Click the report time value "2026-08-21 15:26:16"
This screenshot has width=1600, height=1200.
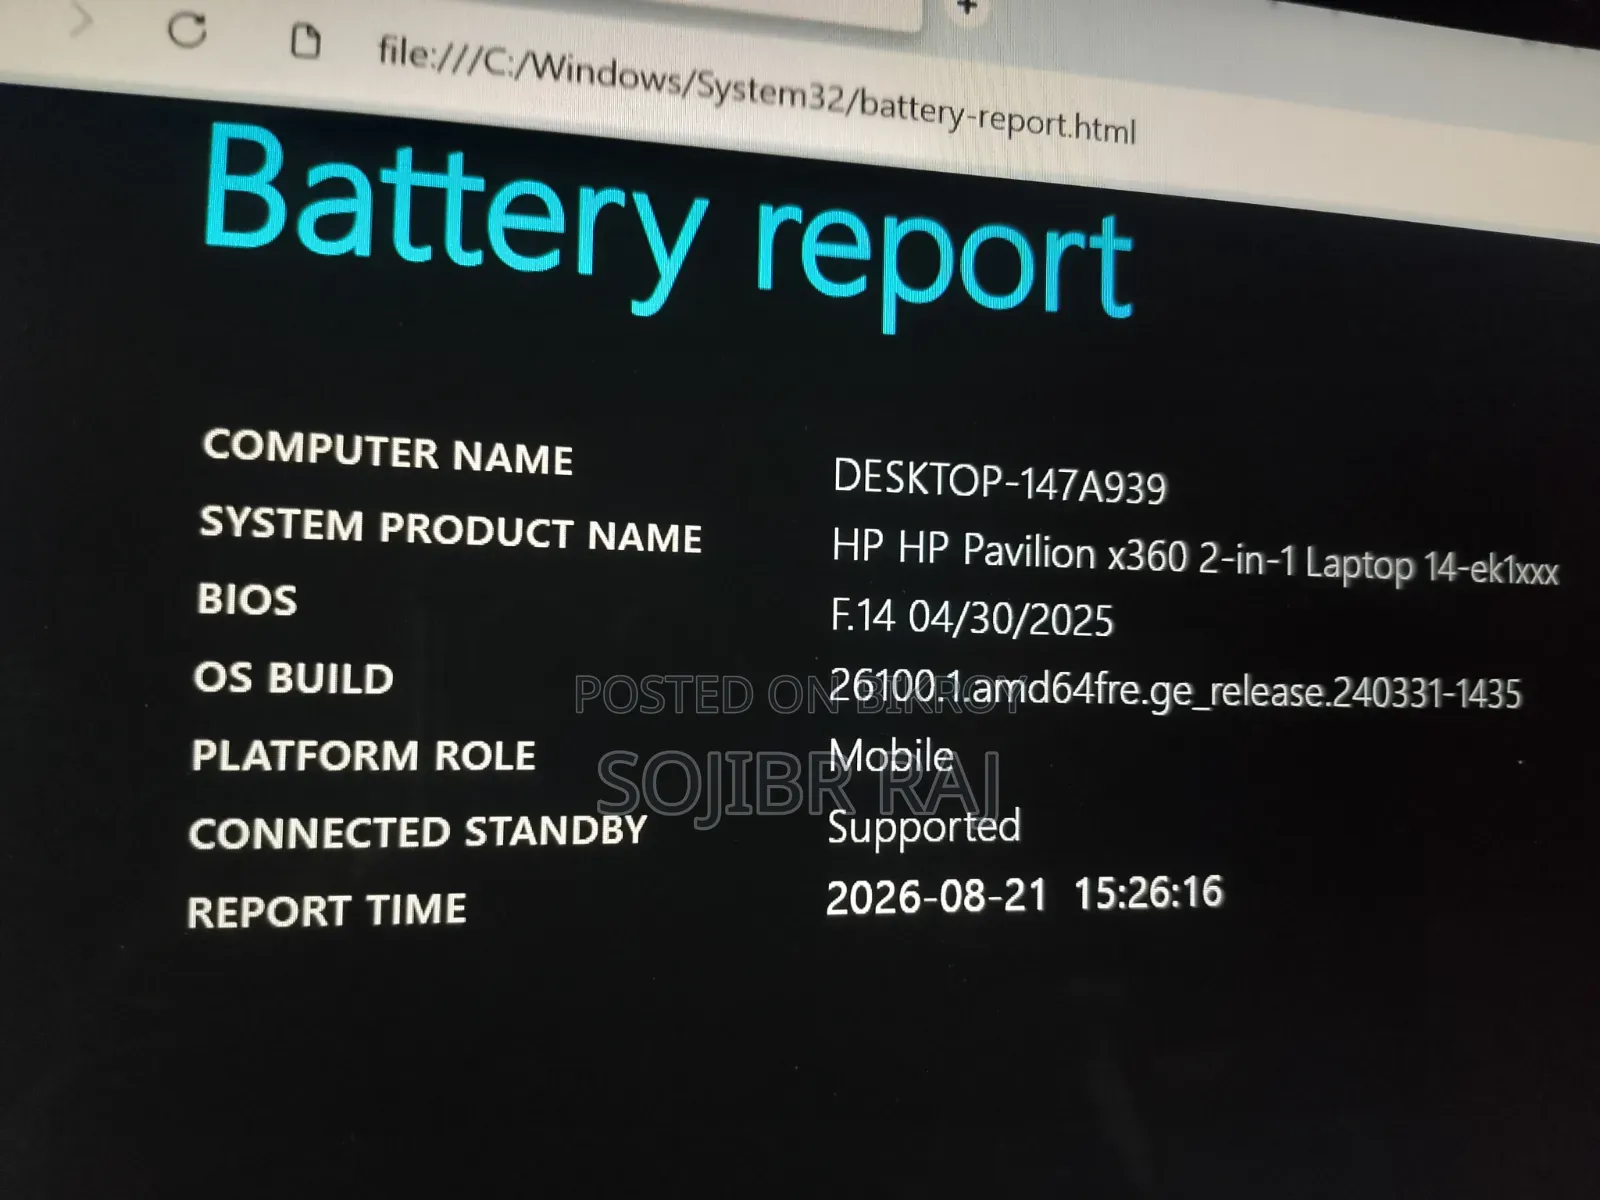(1025, 894)
